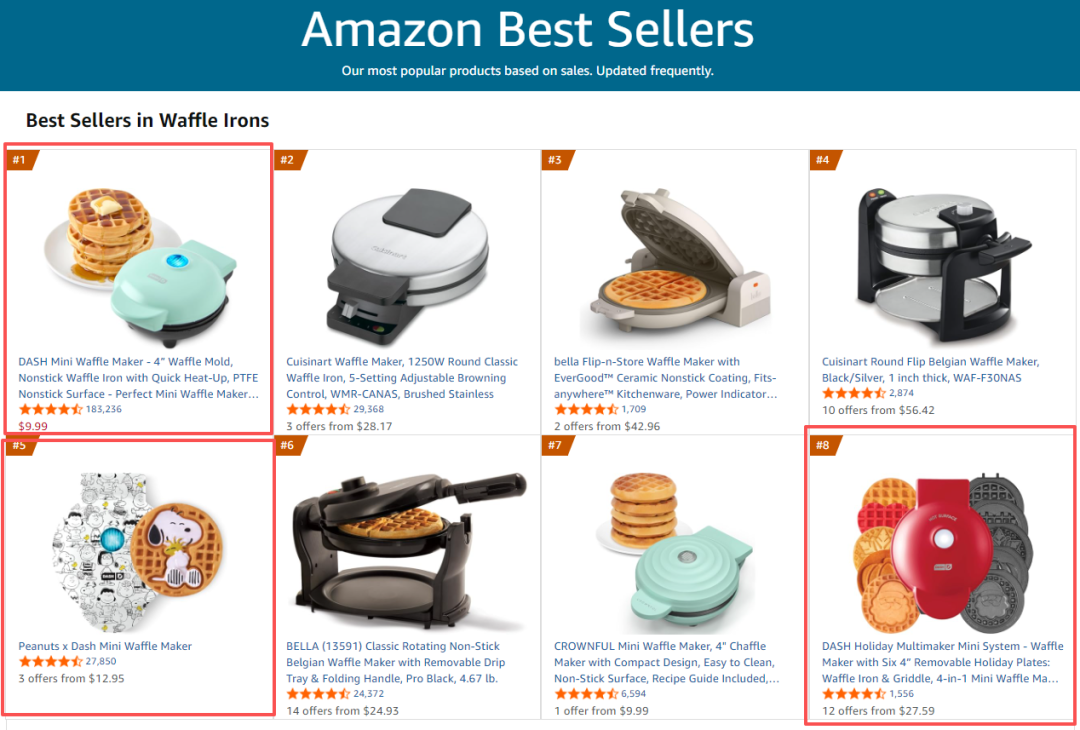Viewport: 1080px width, 730px height.
Task: Click the #6 best seller rank badge
Action: (x=288, y=446)
